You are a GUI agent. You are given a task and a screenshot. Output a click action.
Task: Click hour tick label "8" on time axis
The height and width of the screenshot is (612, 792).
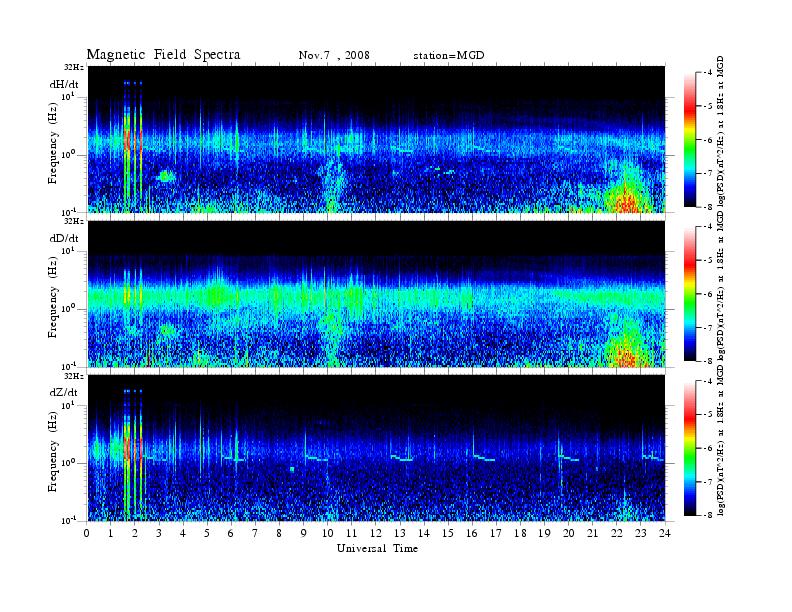click(x=279, y=533)
